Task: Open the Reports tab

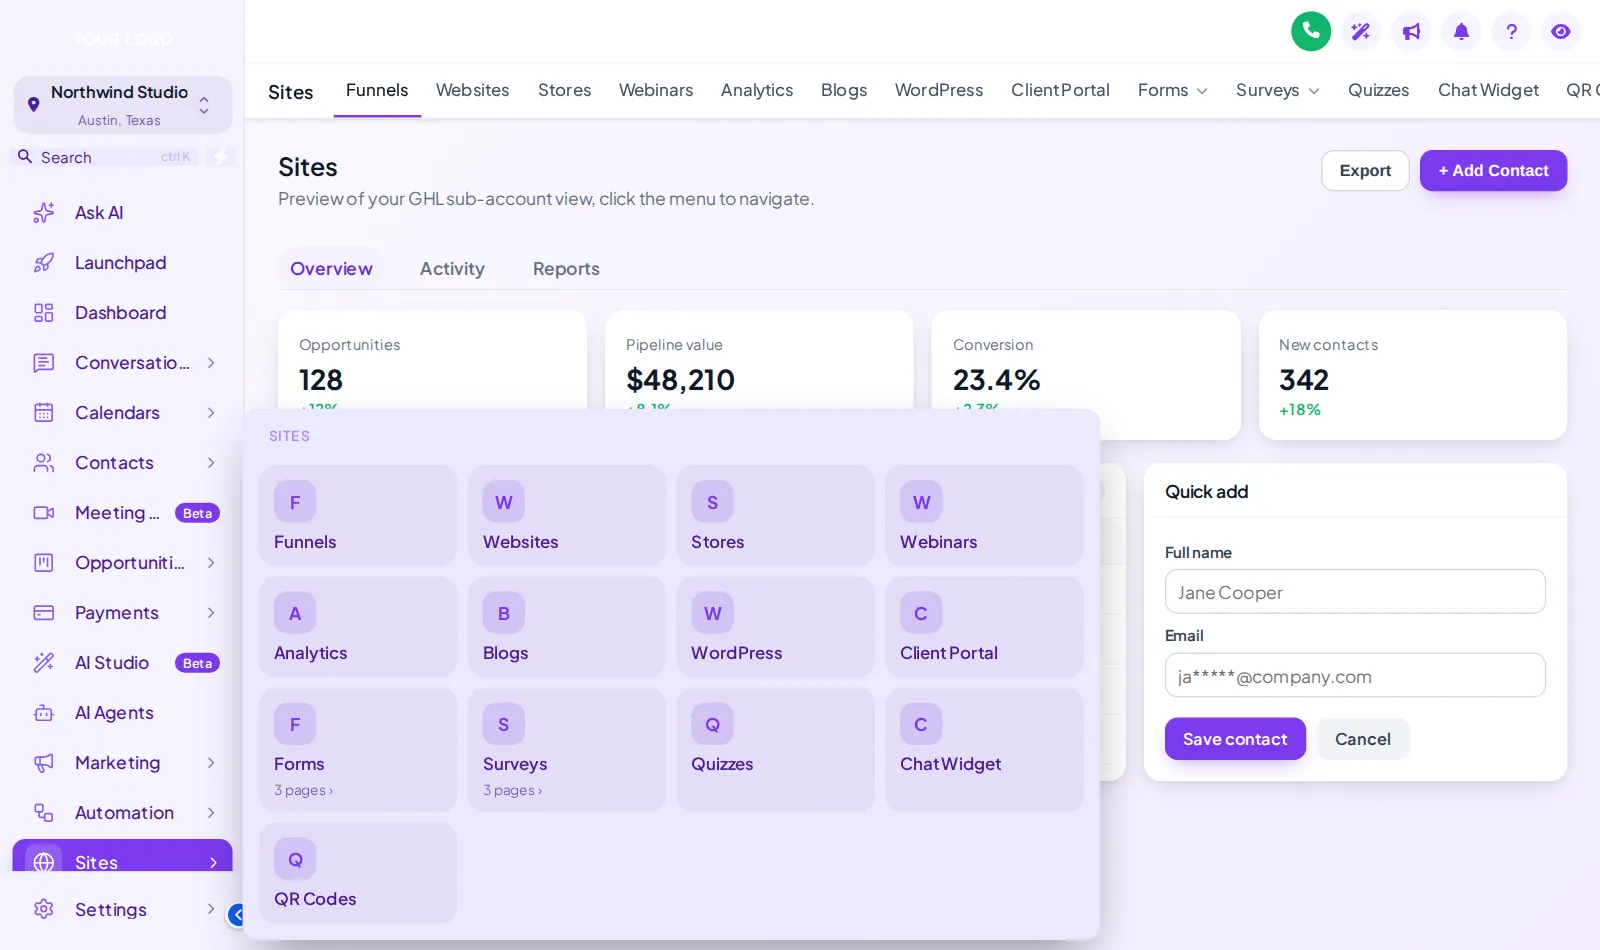Action: click(x=566, y=269)
